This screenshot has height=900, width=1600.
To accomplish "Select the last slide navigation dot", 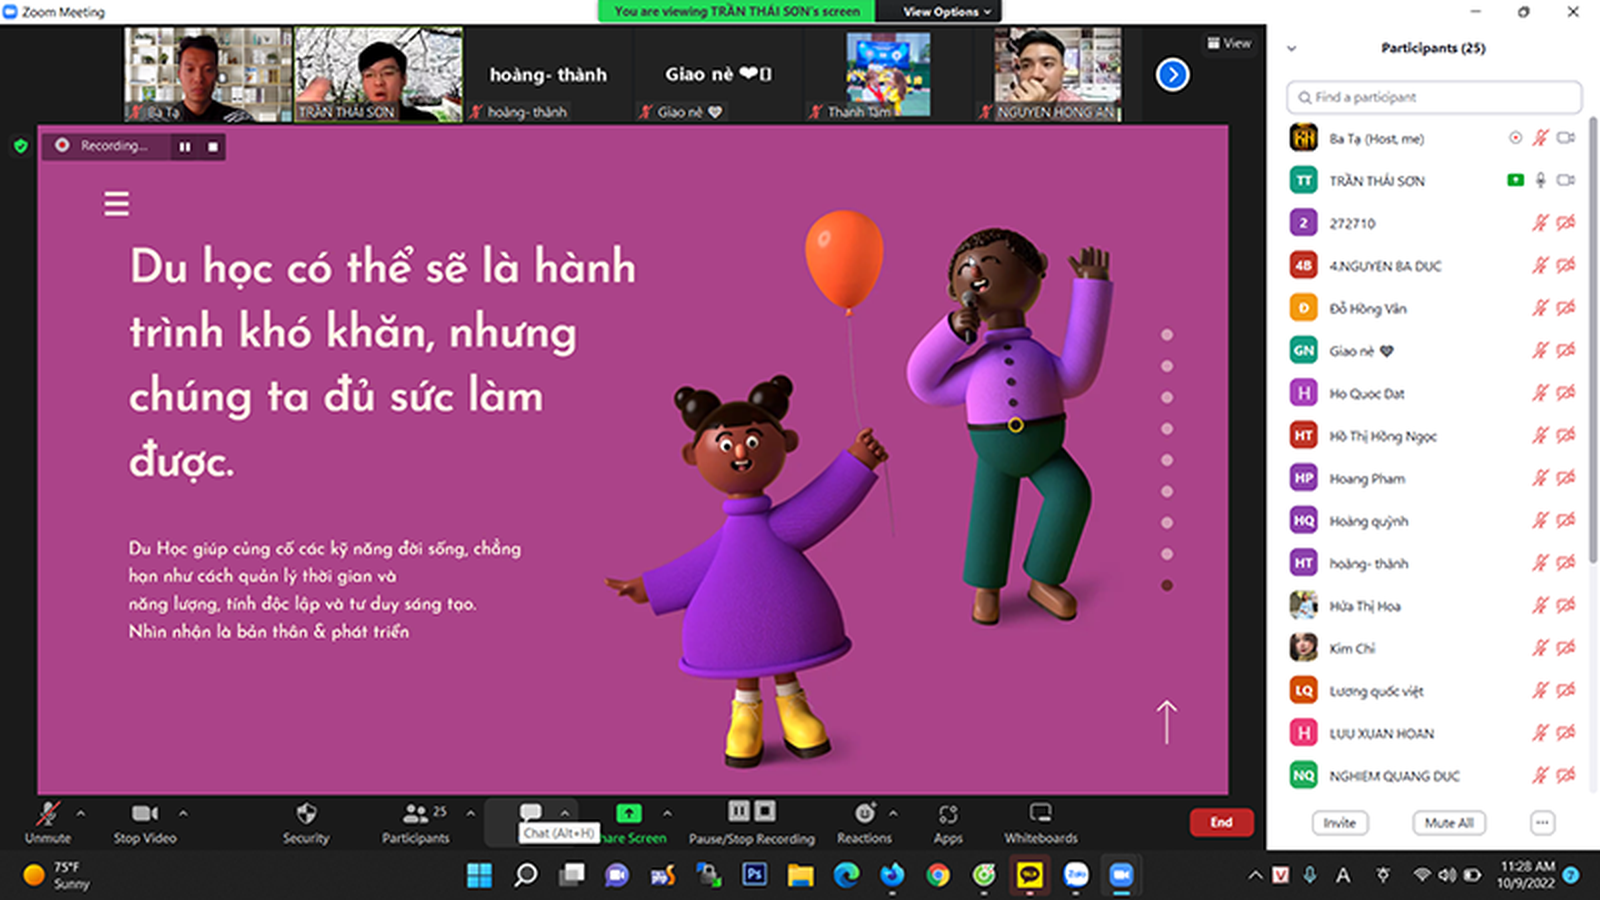I will (x=1167, y=585).
